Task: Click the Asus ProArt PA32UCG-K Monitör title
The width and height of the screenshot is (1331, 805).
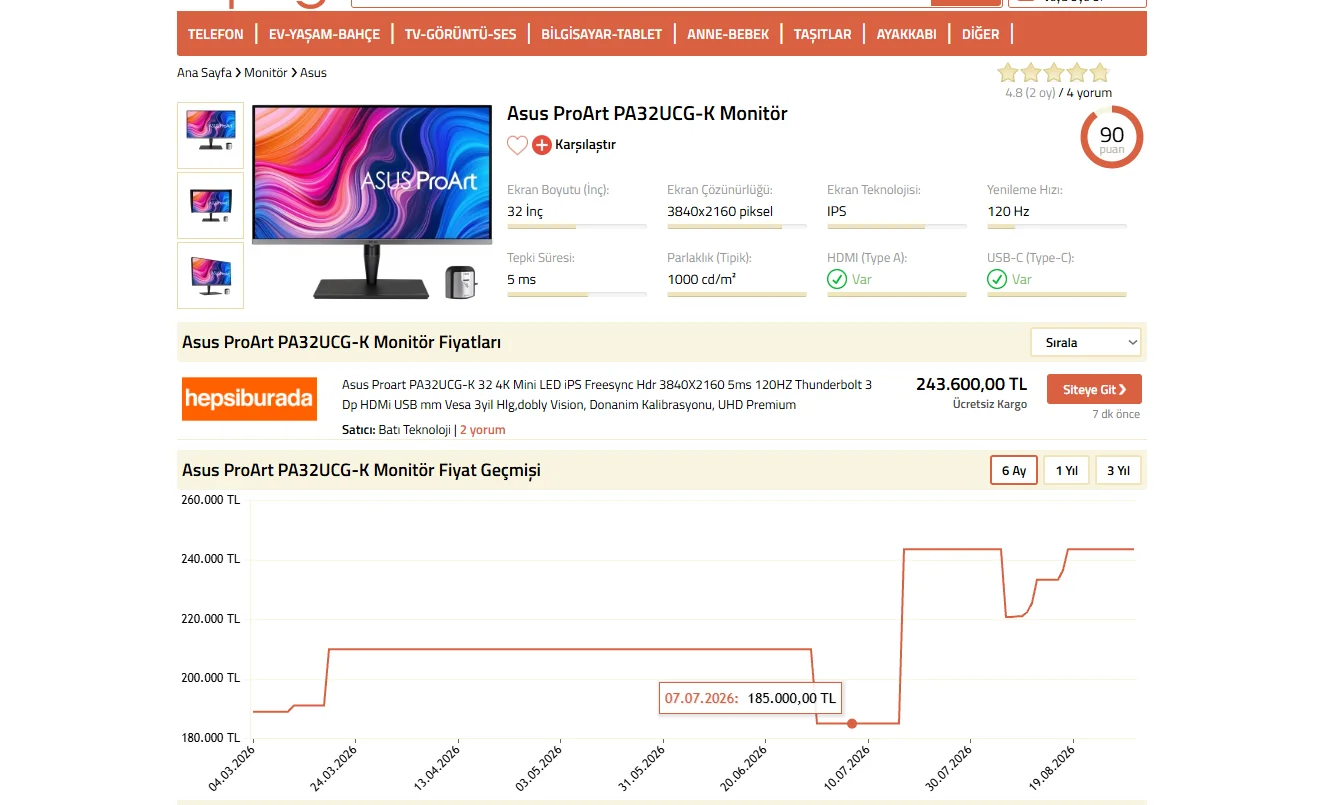Action: 647,114
